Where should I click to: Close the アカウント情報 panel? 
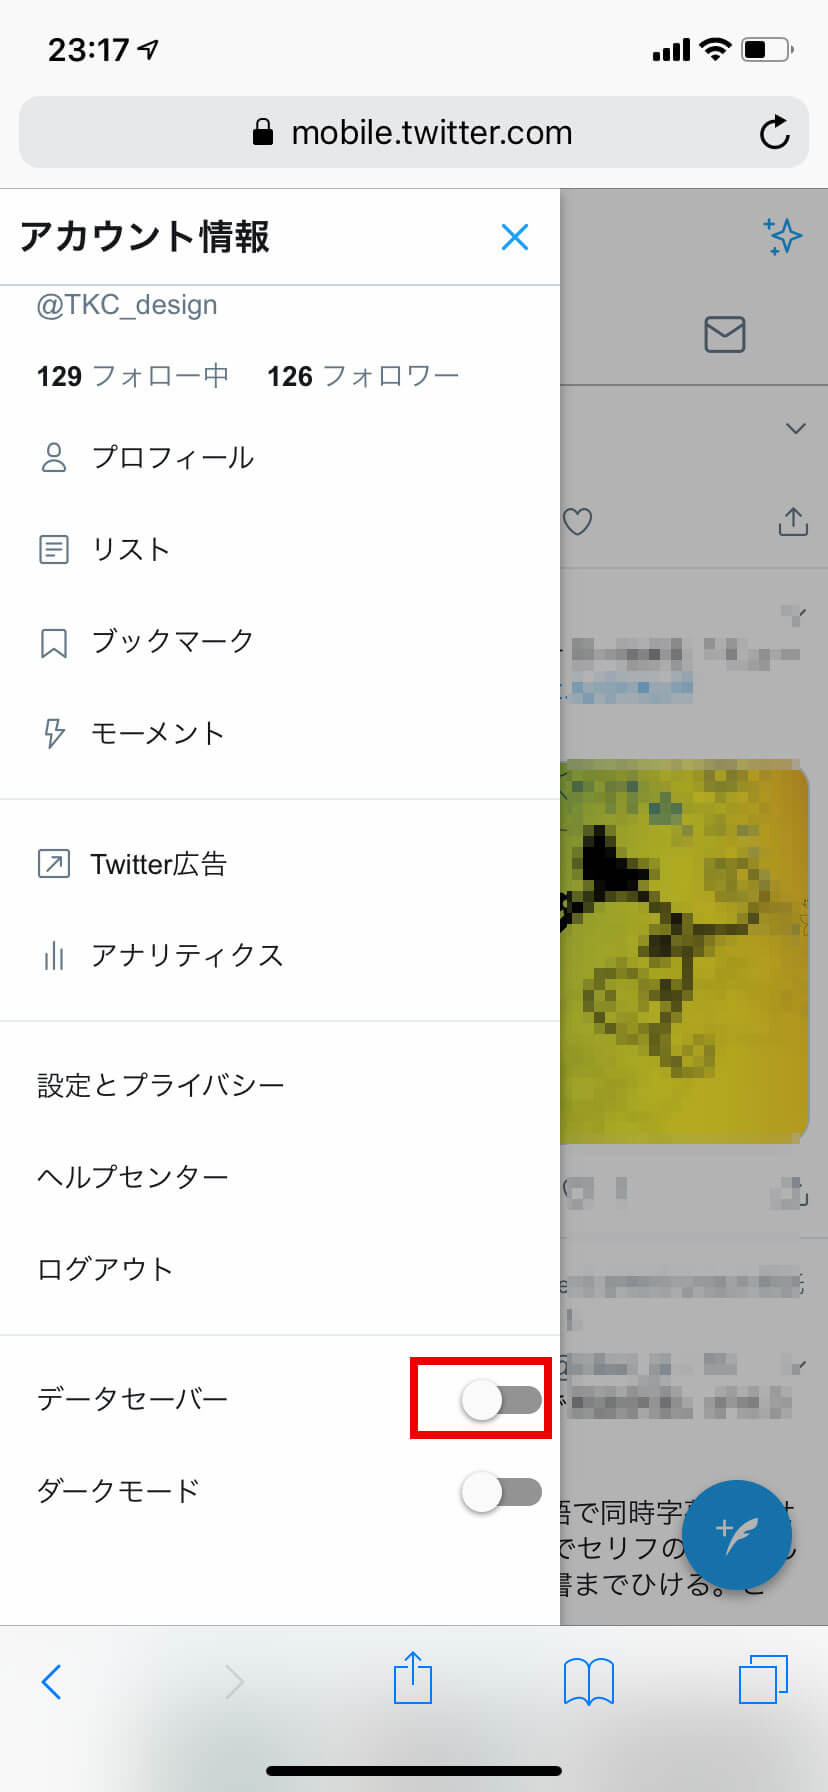click(x=515, y=237)
